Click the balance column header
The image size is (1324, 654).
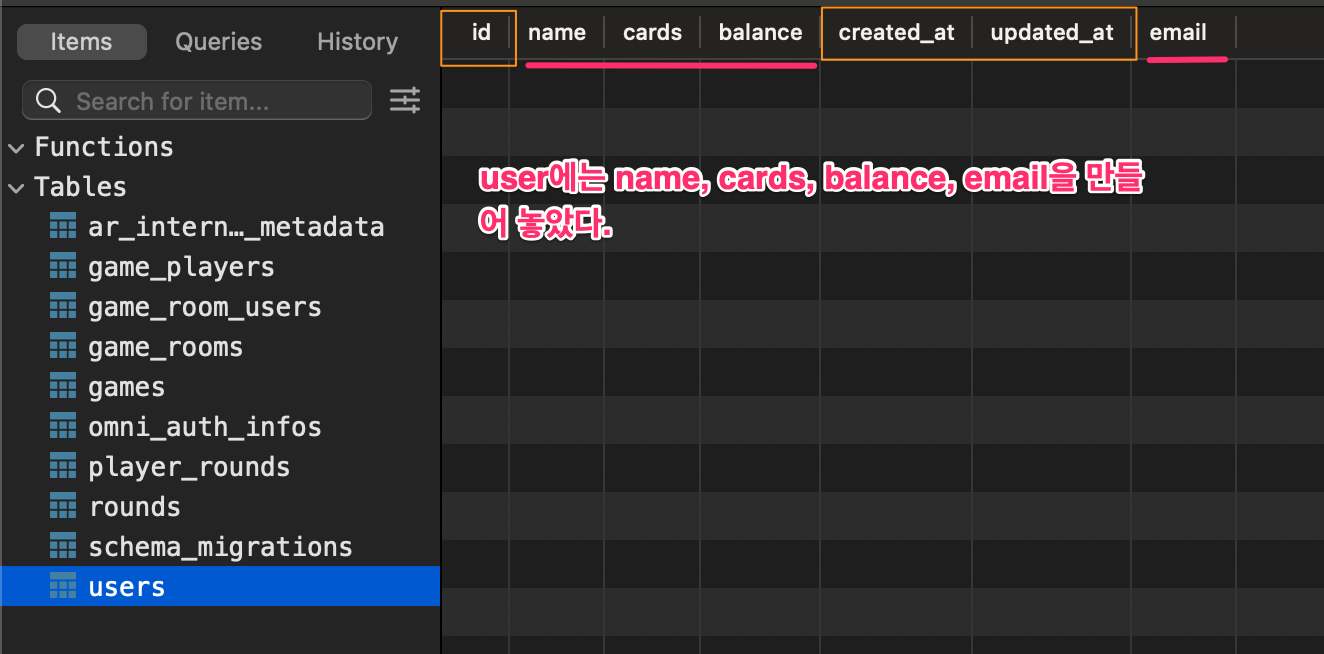point(760,32)
